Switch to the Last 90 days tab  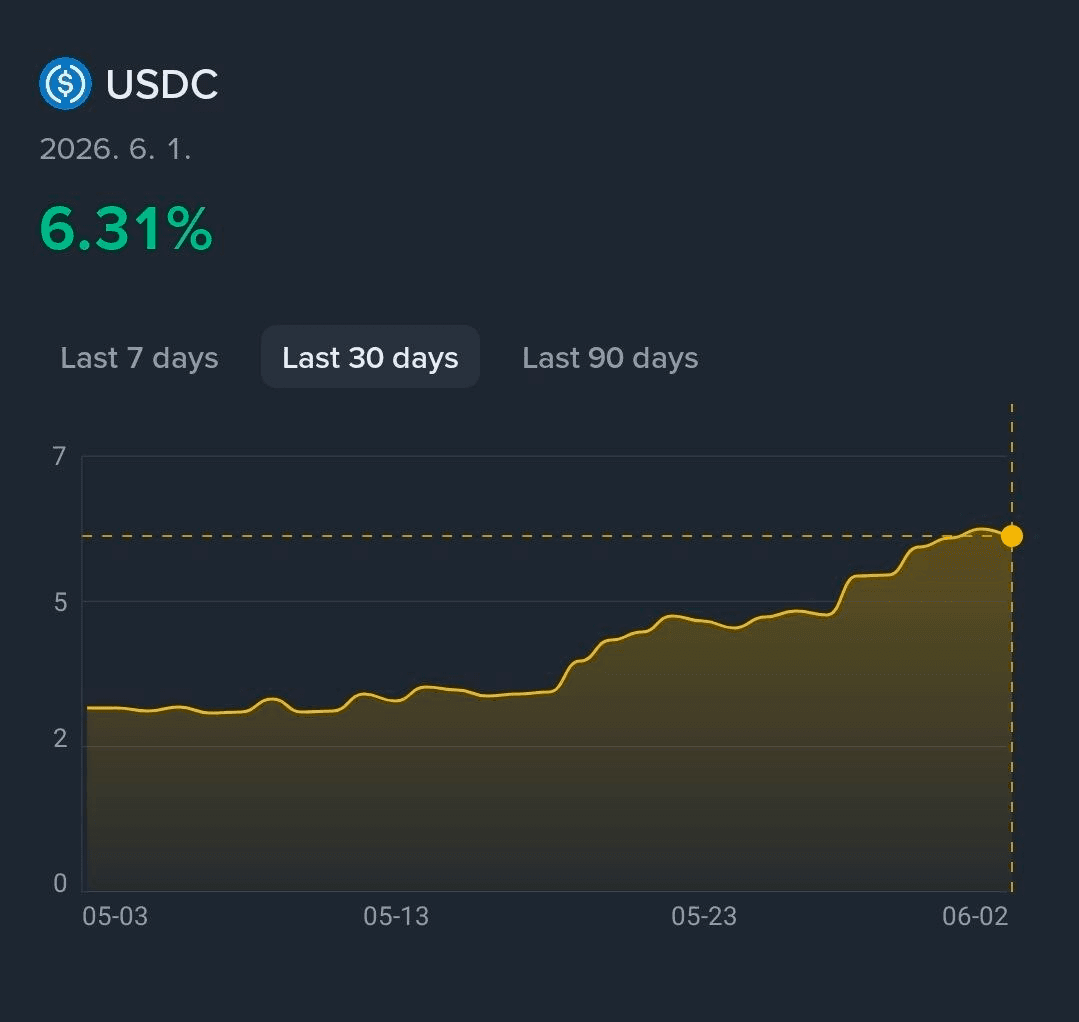click(x=610, y=358)
